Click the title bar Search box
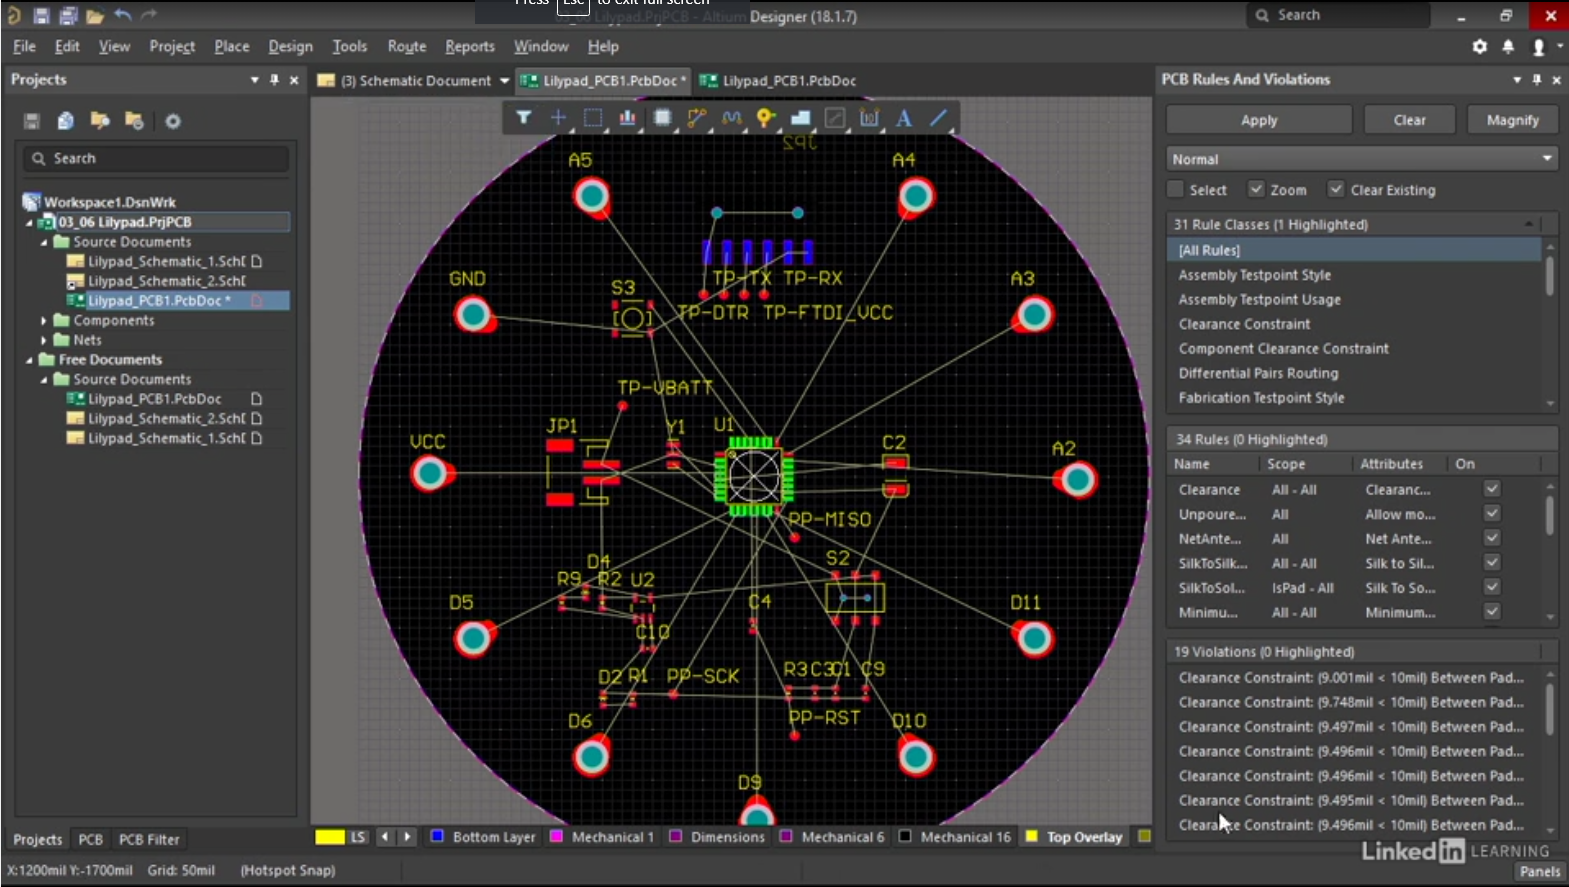This screenshot has height=887, width=1569. click(1337, 15)
